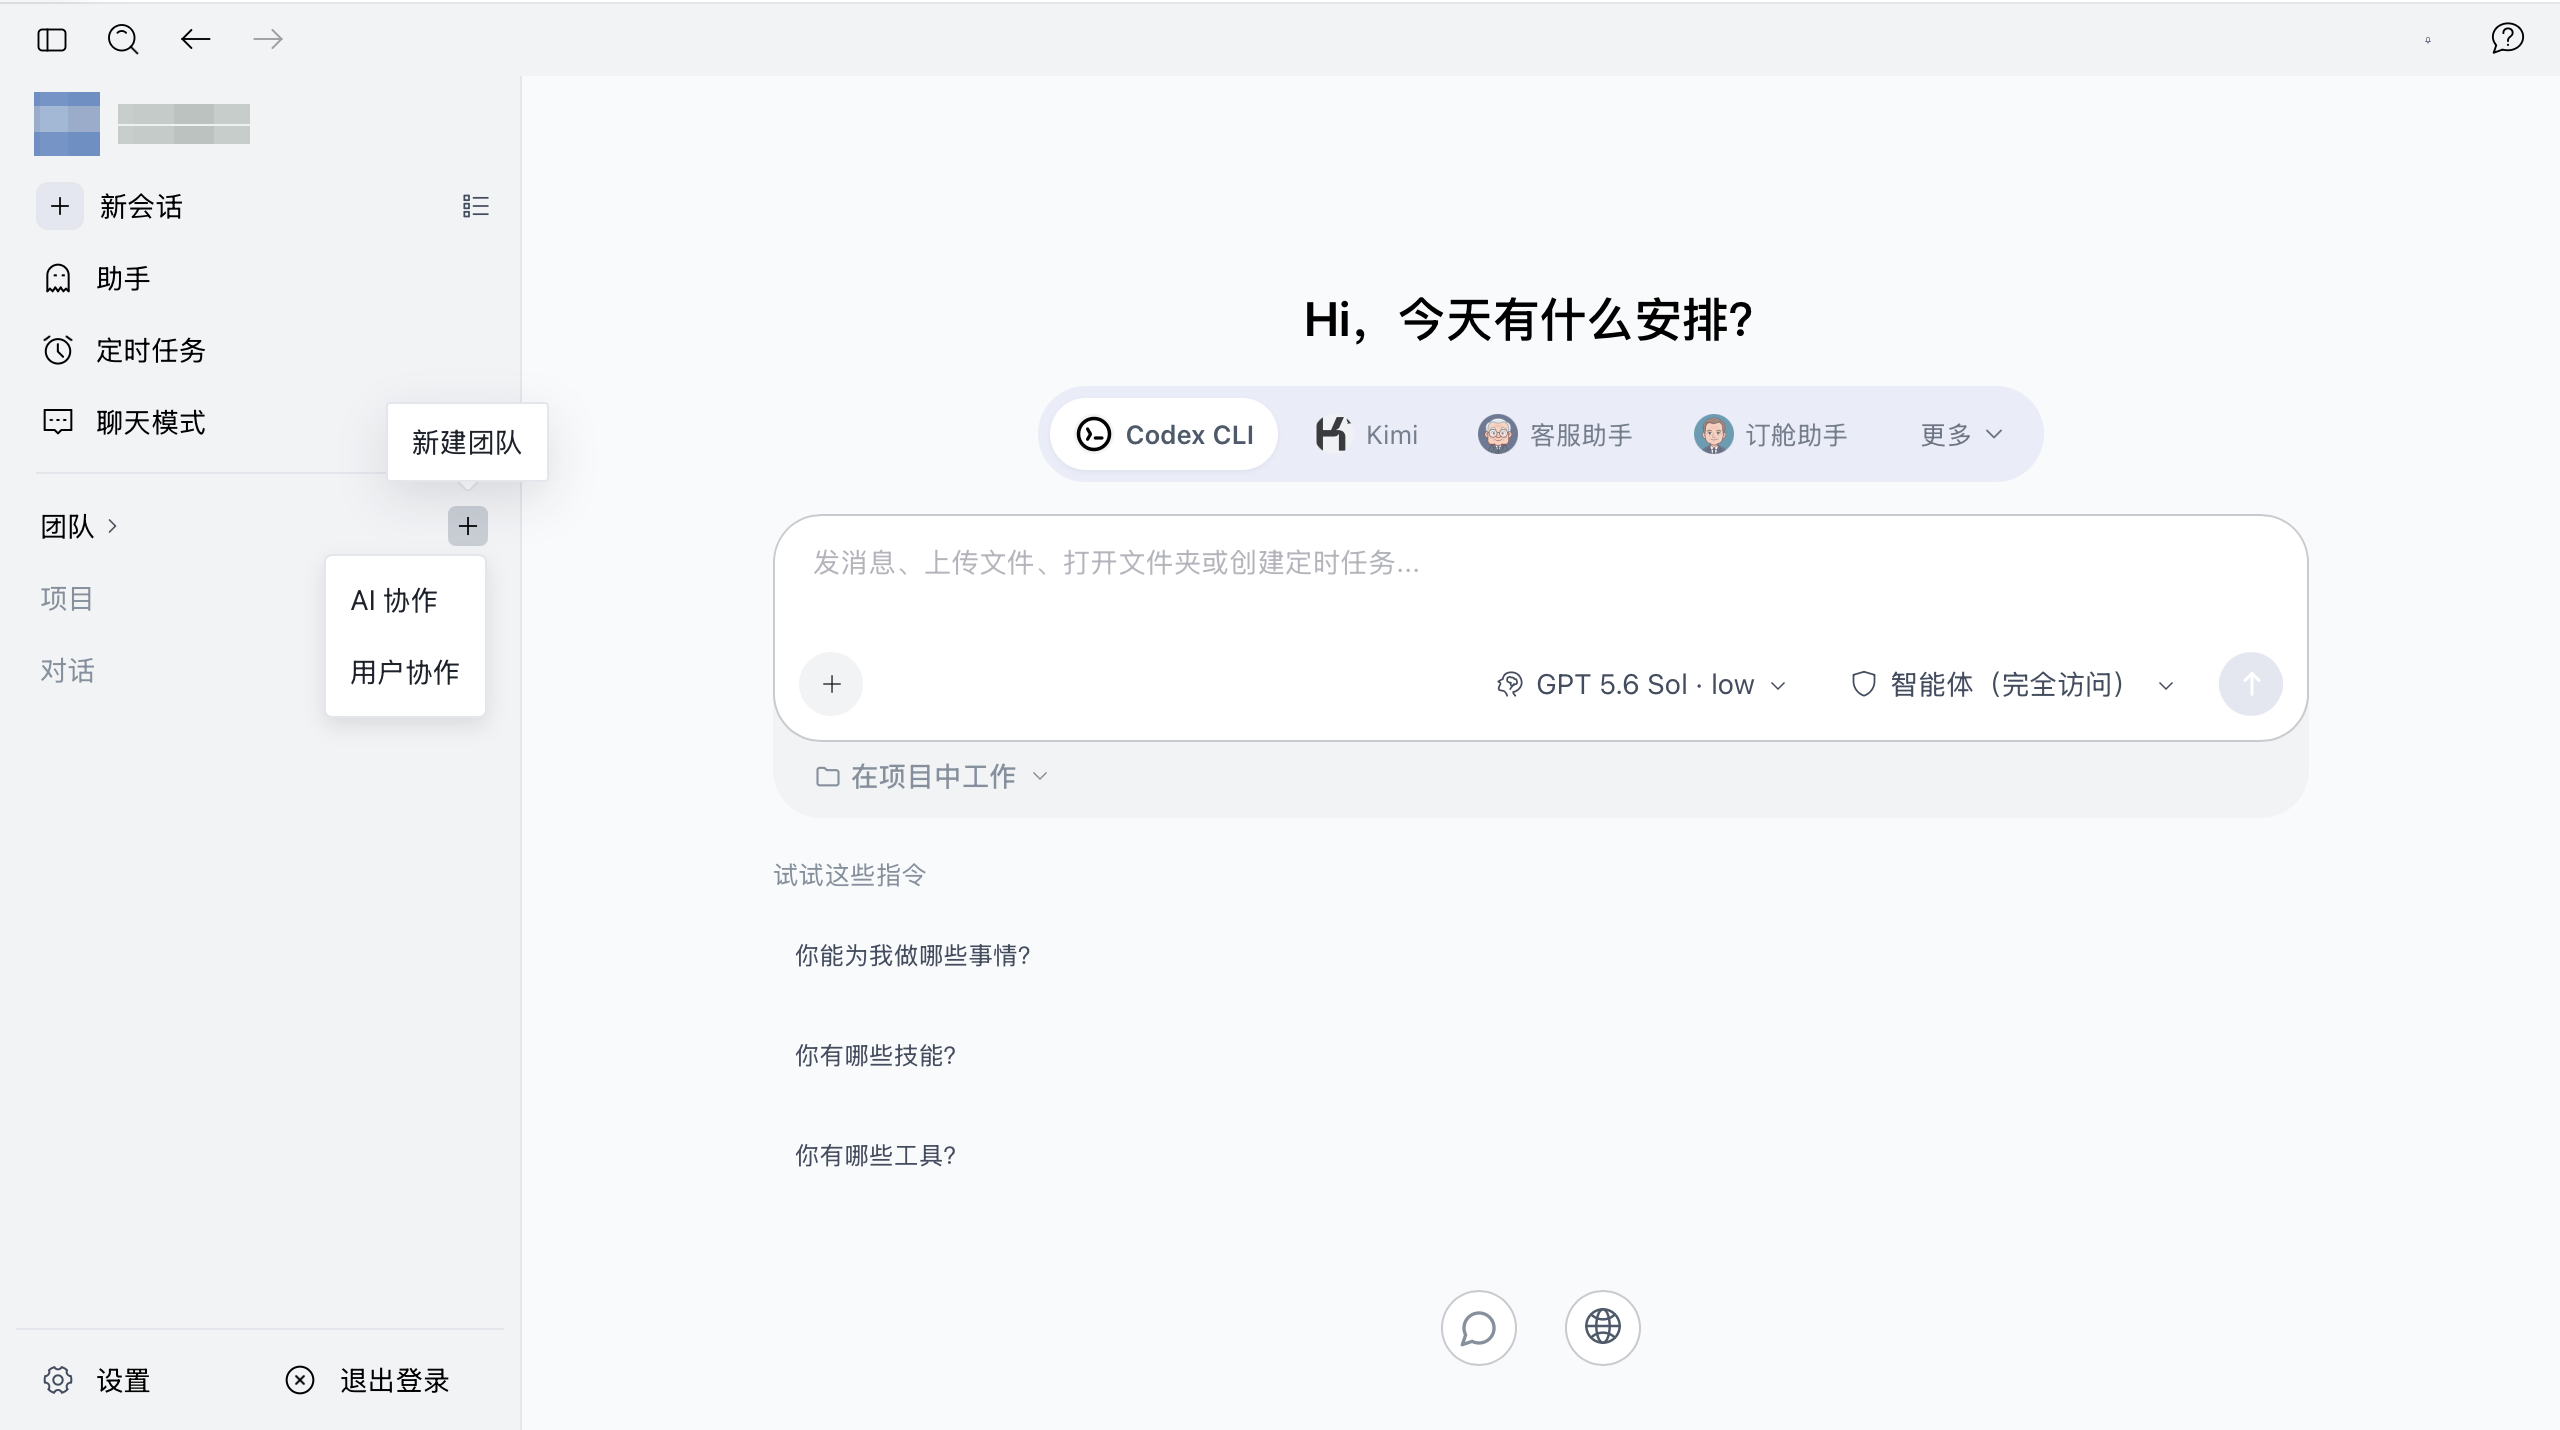Click the 订舱助手 avatar icon

[1713, 435]
